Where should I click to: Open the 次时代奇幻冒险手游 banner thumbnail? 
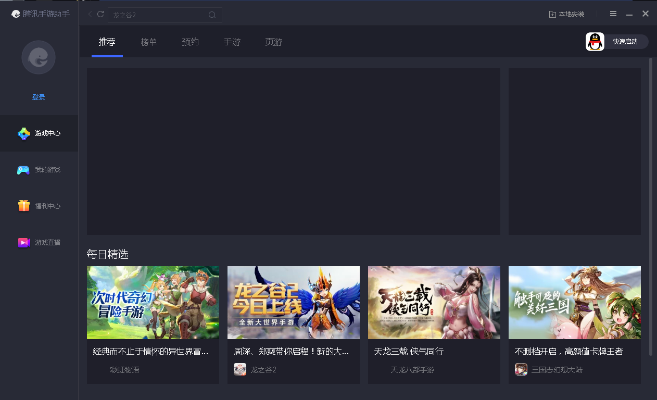coord(153,302)
